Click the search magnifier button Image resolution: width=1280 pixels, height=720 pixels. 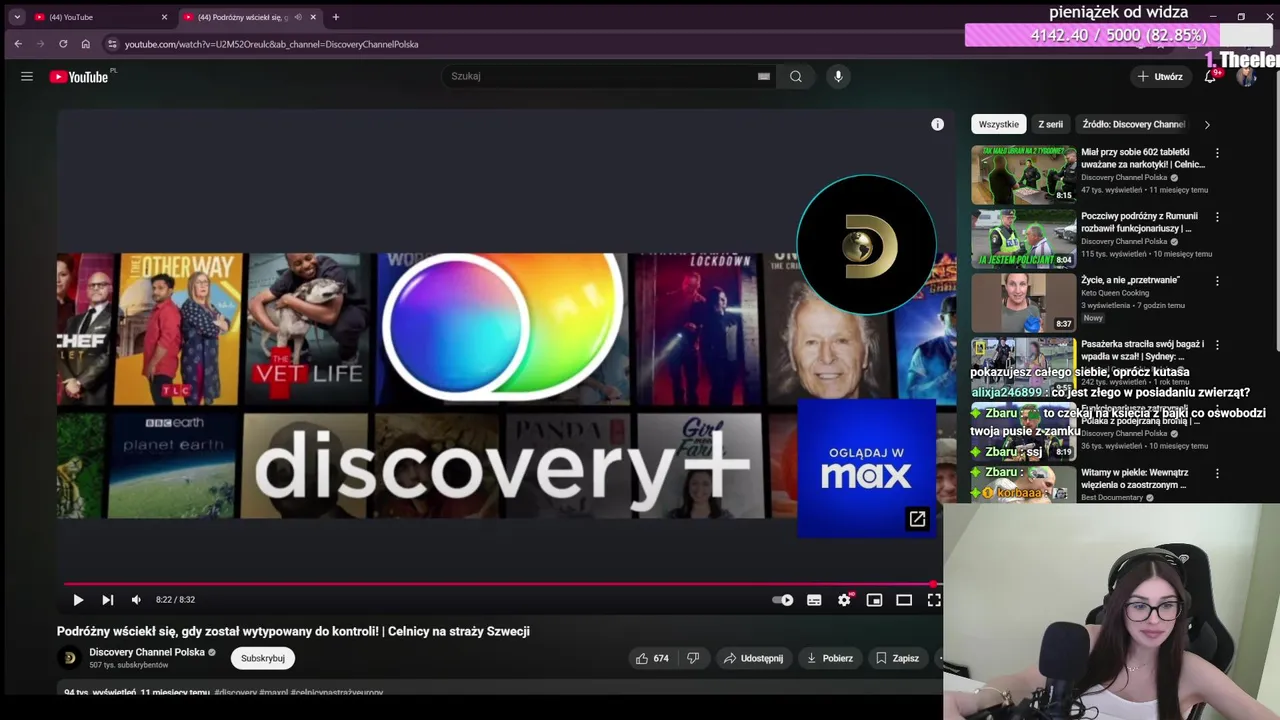click(796, 76)
